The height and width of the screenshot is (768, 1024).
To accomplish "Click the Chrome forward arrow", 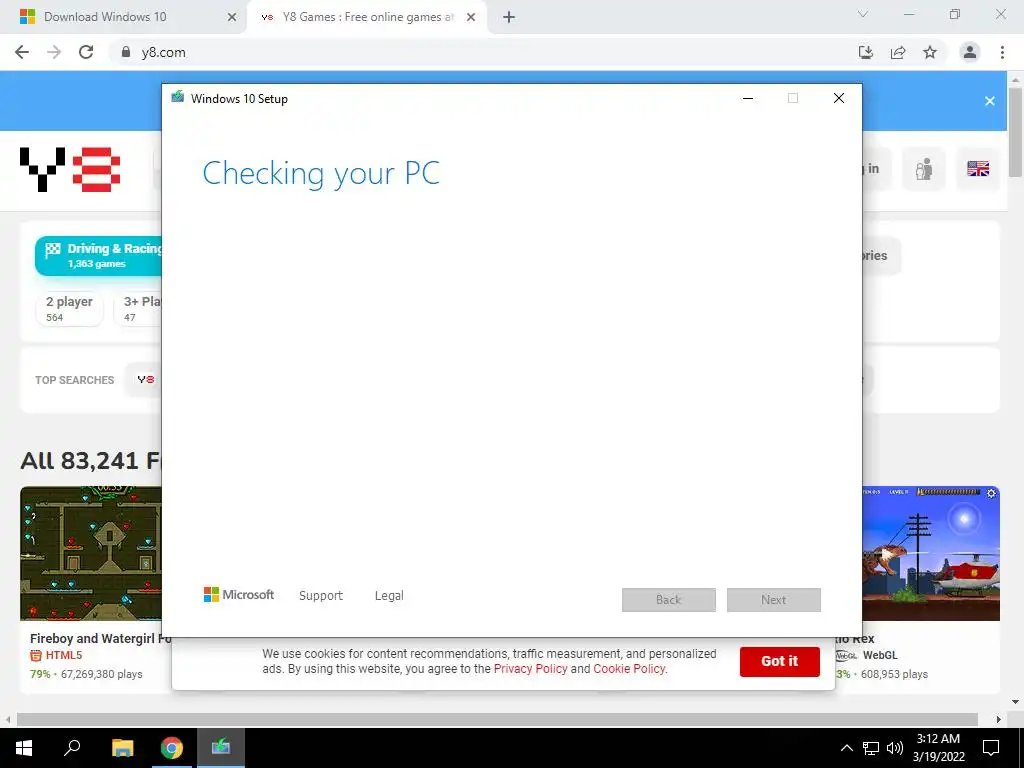I will click(54, 52).
